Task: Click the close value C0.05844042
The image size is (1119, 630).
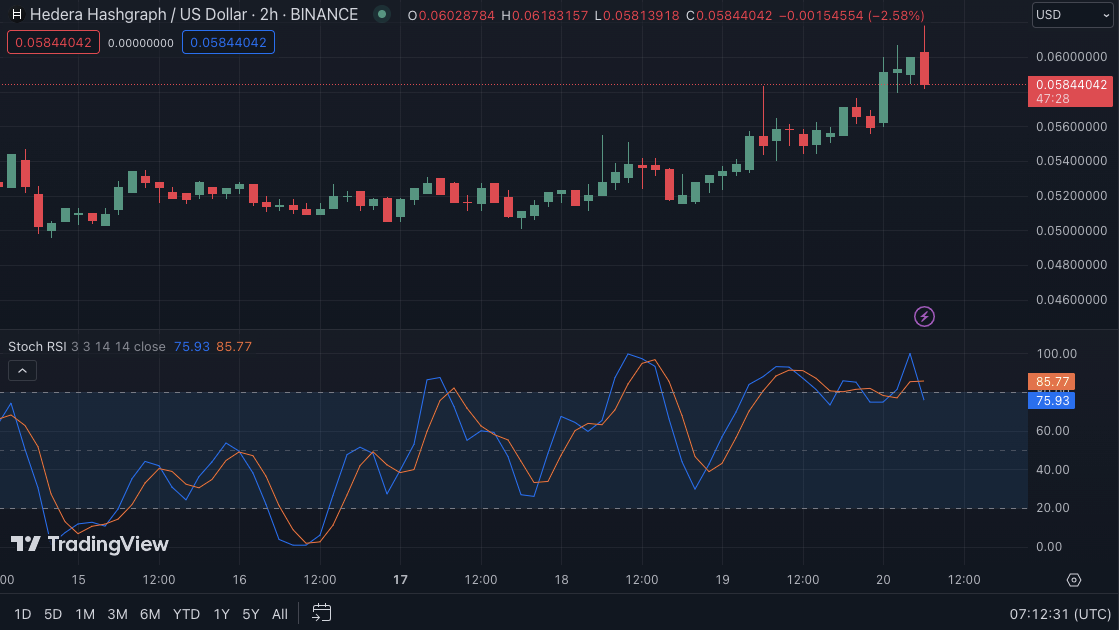Action: [729, 15]
